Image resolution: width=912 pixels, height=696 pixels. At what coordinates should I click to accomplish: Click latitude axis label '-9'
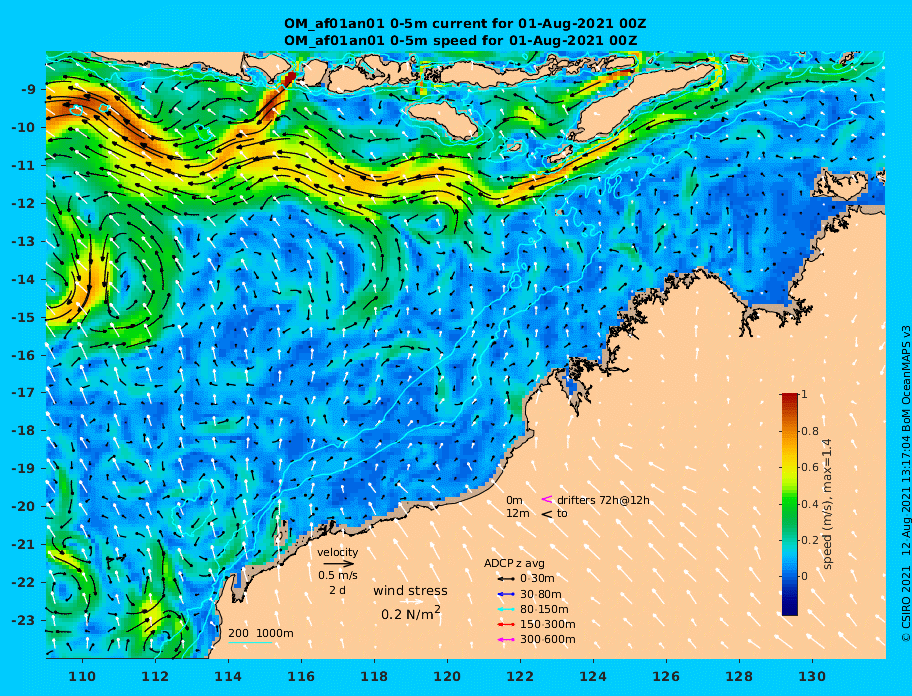click(28, 90)
